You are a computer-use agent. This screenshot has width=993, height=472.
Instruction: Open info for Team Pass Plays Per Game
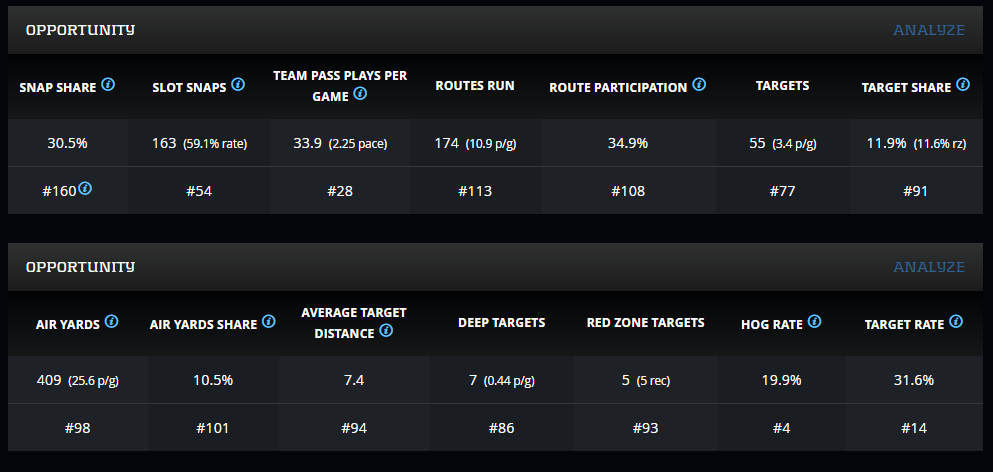[x=360, y=94]
